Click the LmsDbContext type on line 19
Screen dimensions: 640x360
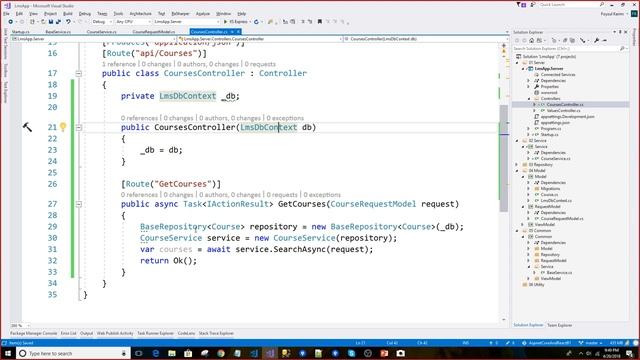[188, 96]
